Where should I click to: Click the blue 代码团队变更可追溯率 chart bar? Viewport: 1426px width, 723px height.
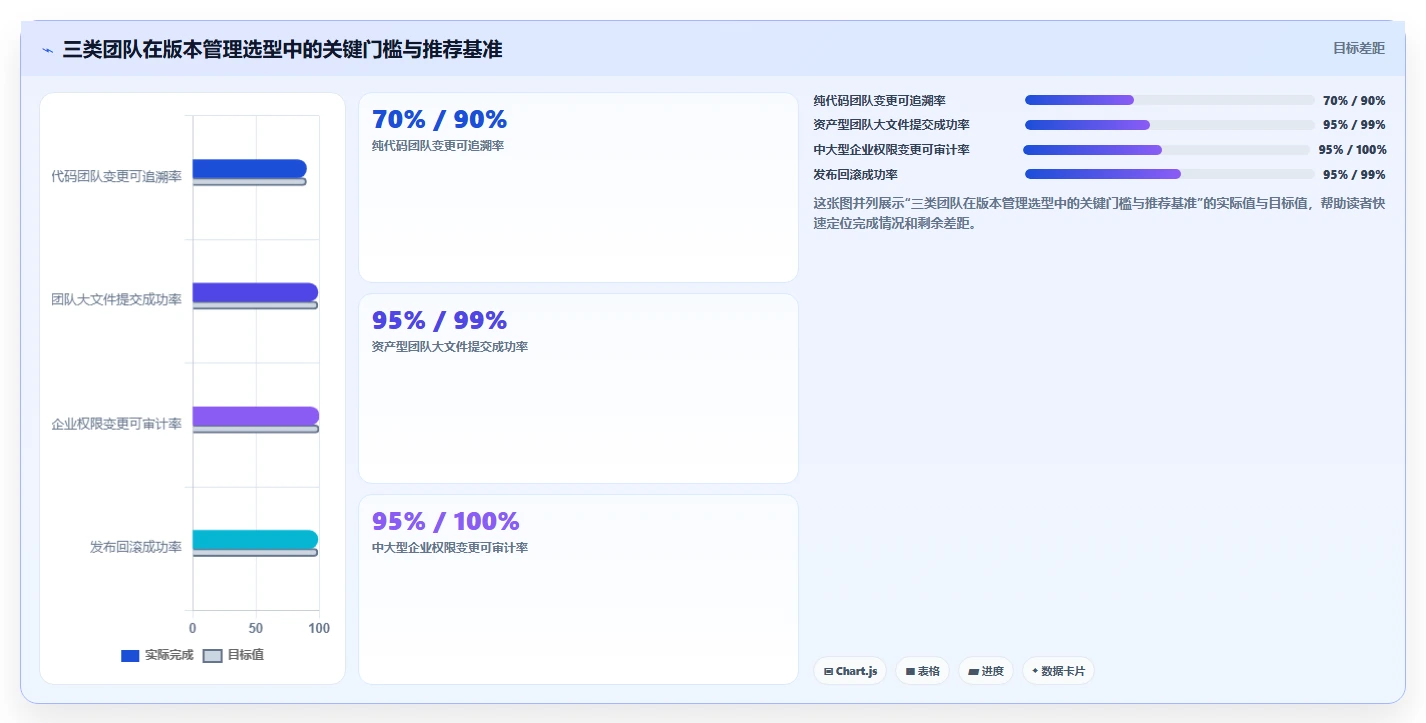(249, 169)
